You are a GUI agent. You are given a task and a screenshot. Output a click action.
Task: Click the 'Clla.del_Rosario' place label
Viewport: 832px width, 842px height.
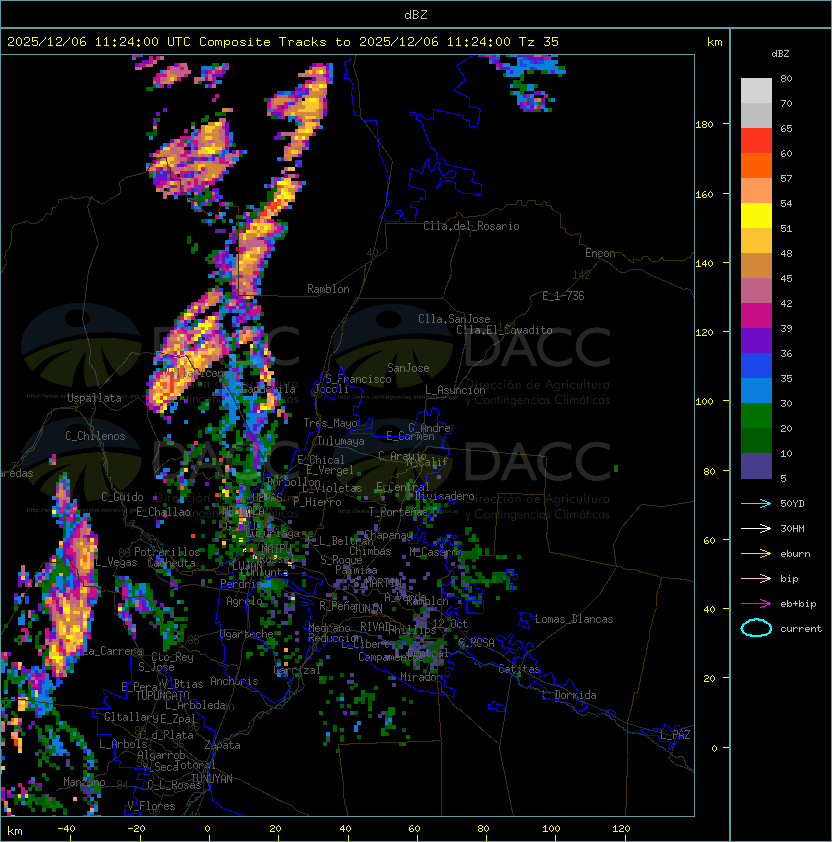[x=471, y=226]
